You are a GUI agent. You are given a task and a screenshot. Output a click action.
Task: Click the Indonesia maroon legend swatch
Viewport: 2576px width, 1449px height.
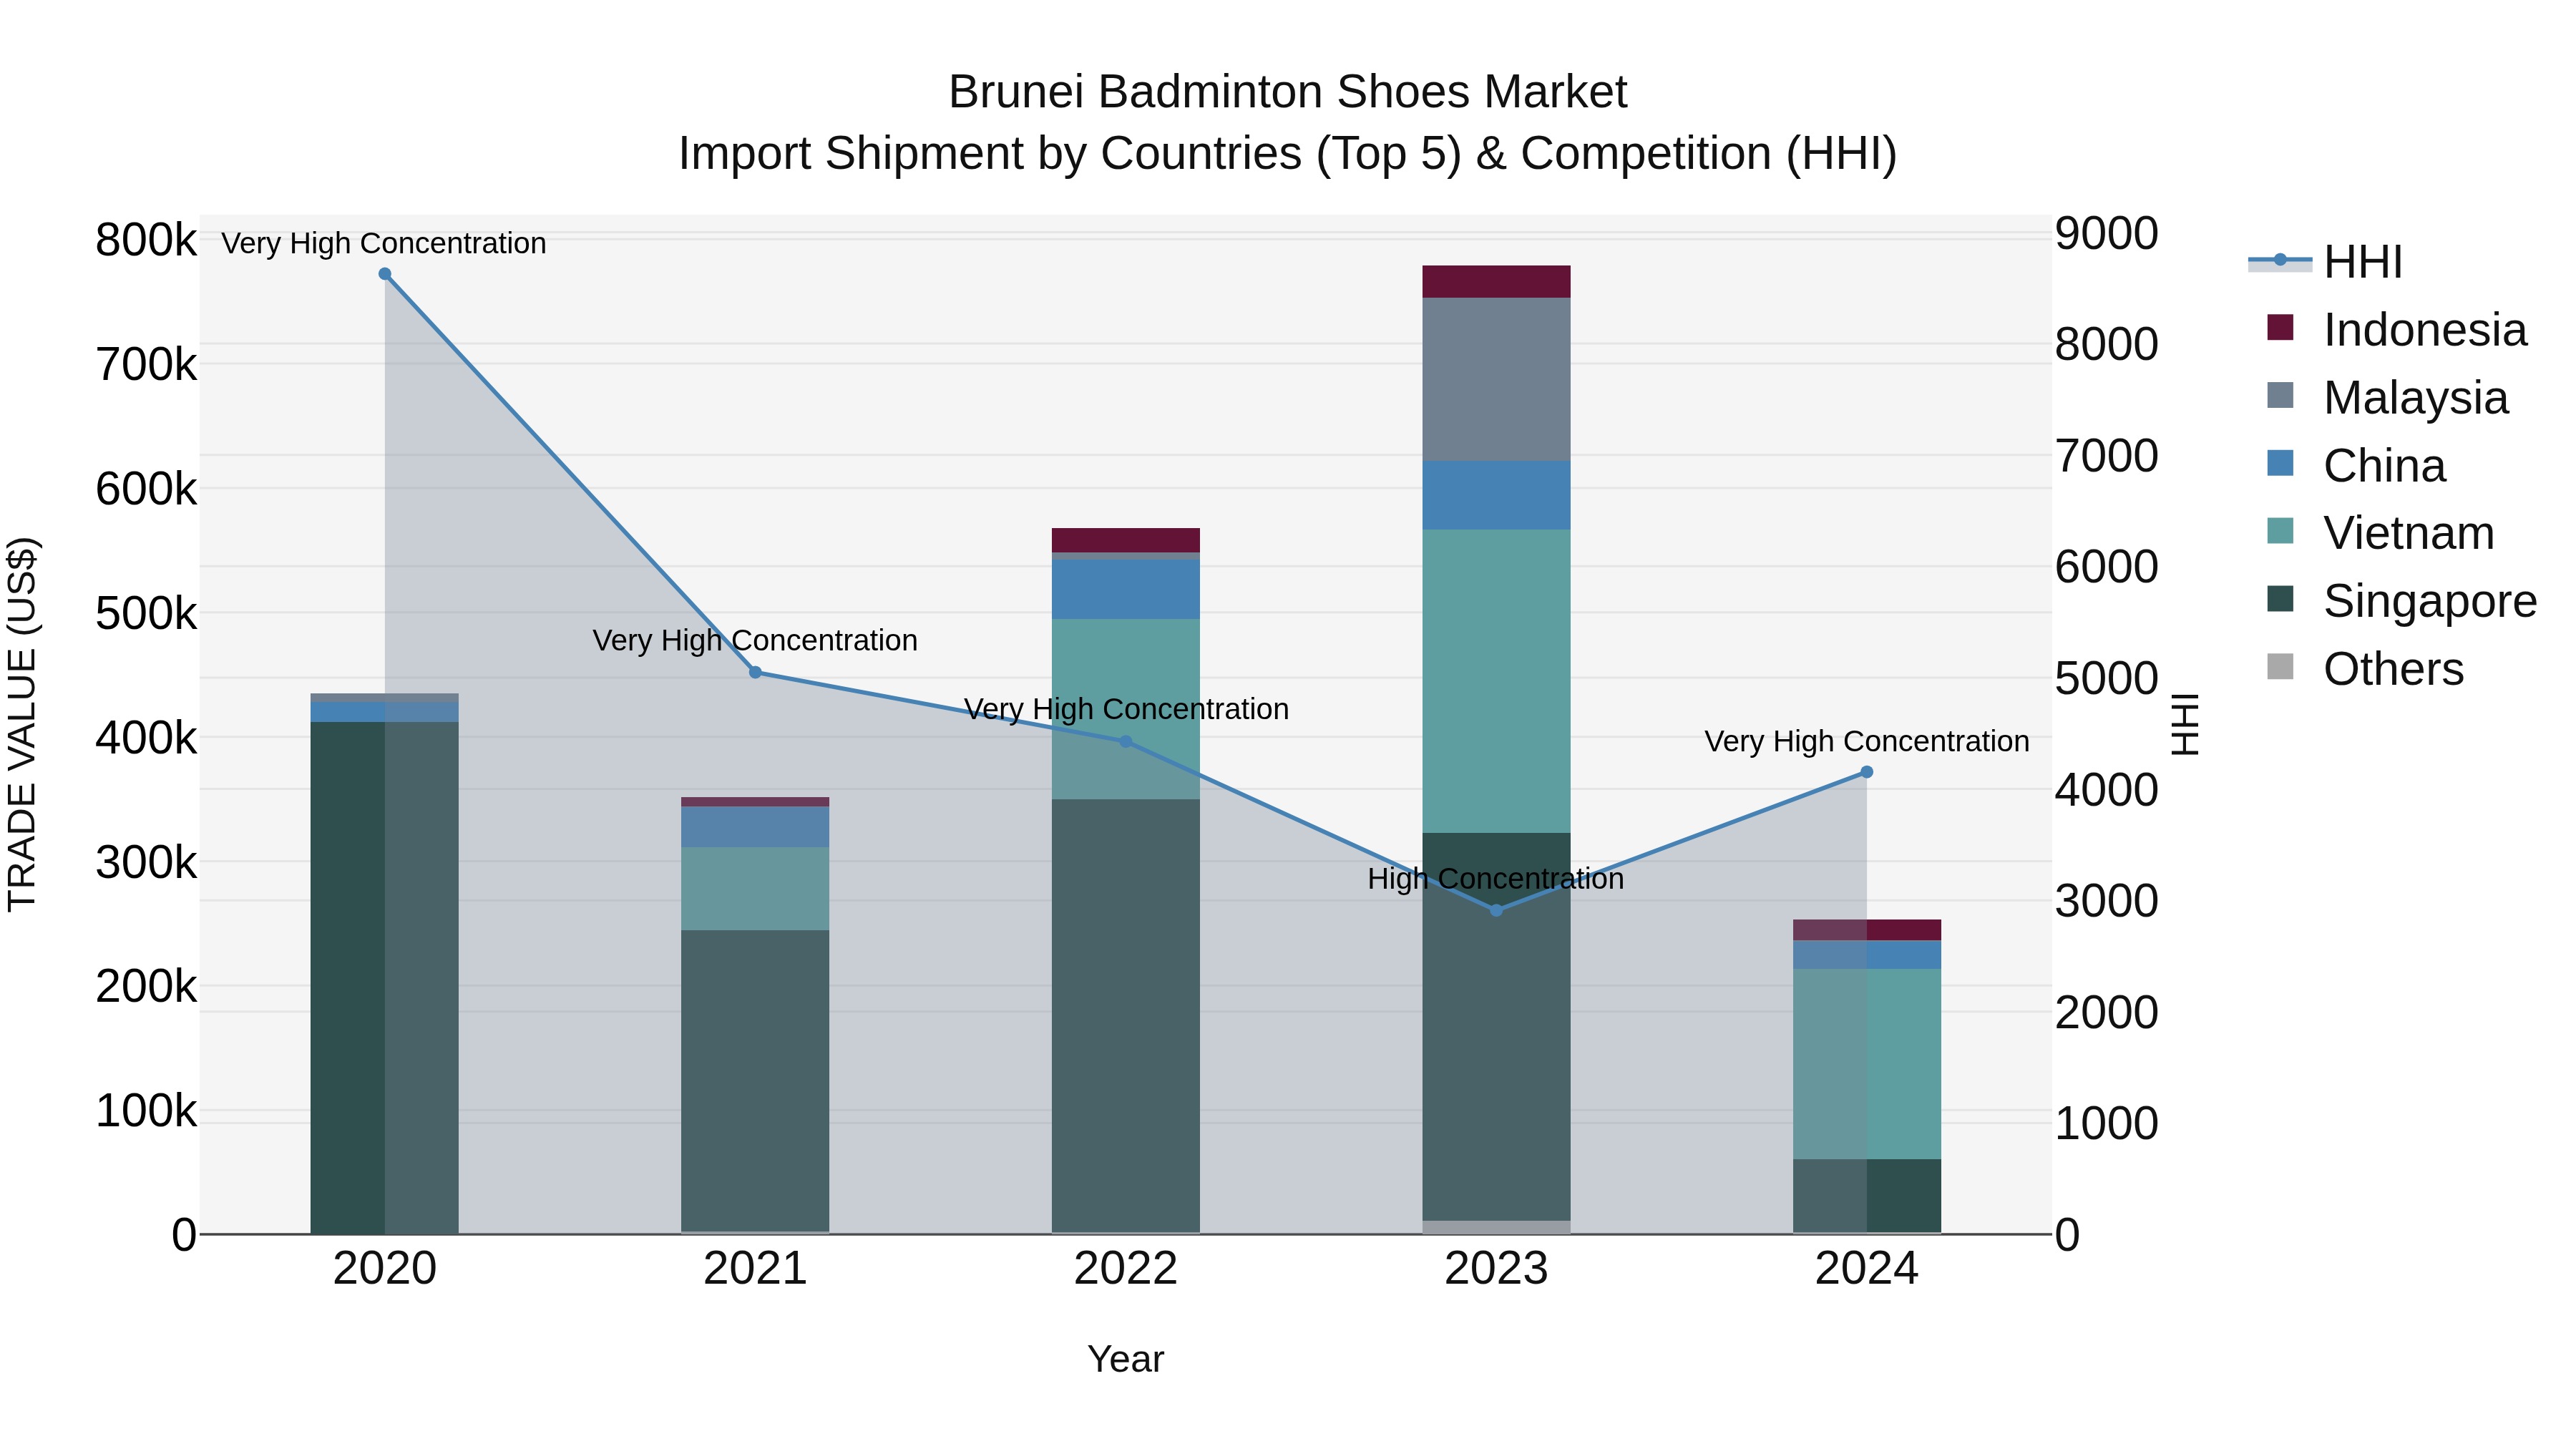[2280, 327]
